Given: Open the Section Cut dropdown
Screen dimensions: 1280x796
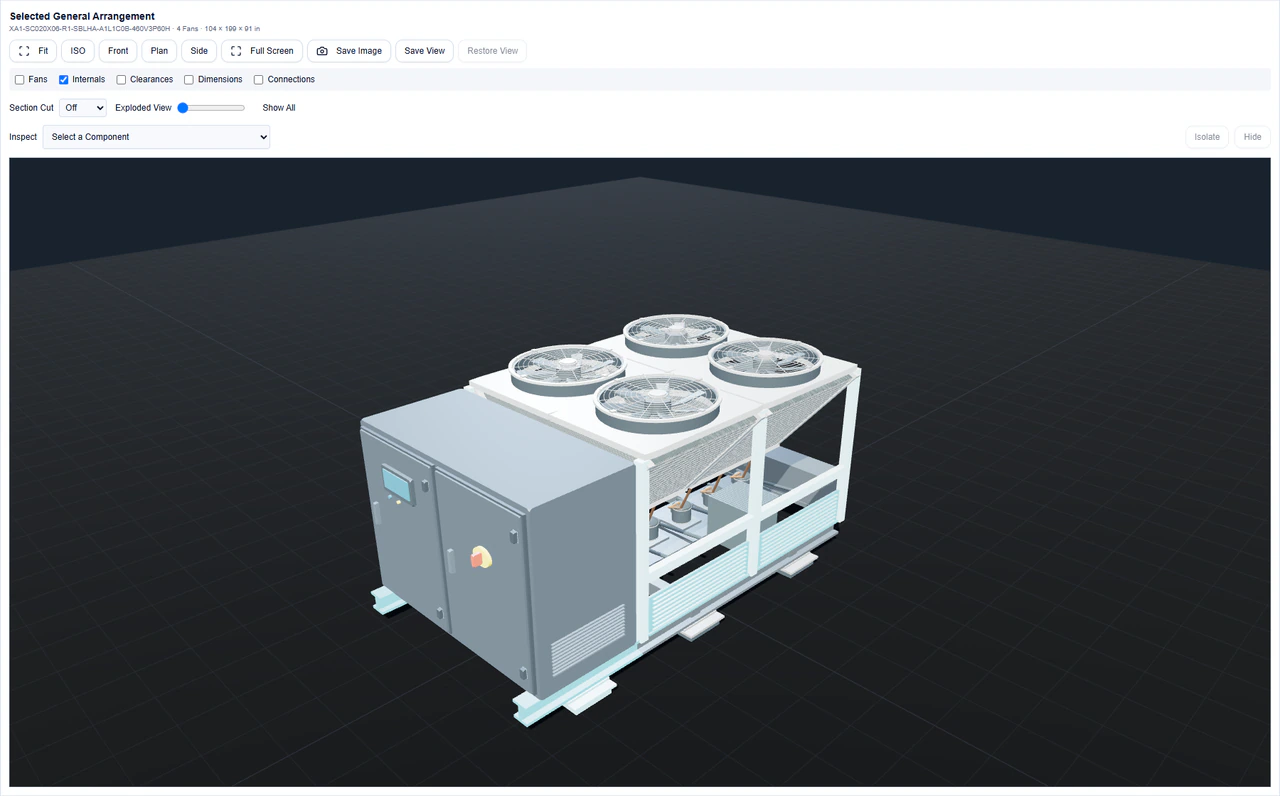Looking at the screenshot, I should coord(83,108).
